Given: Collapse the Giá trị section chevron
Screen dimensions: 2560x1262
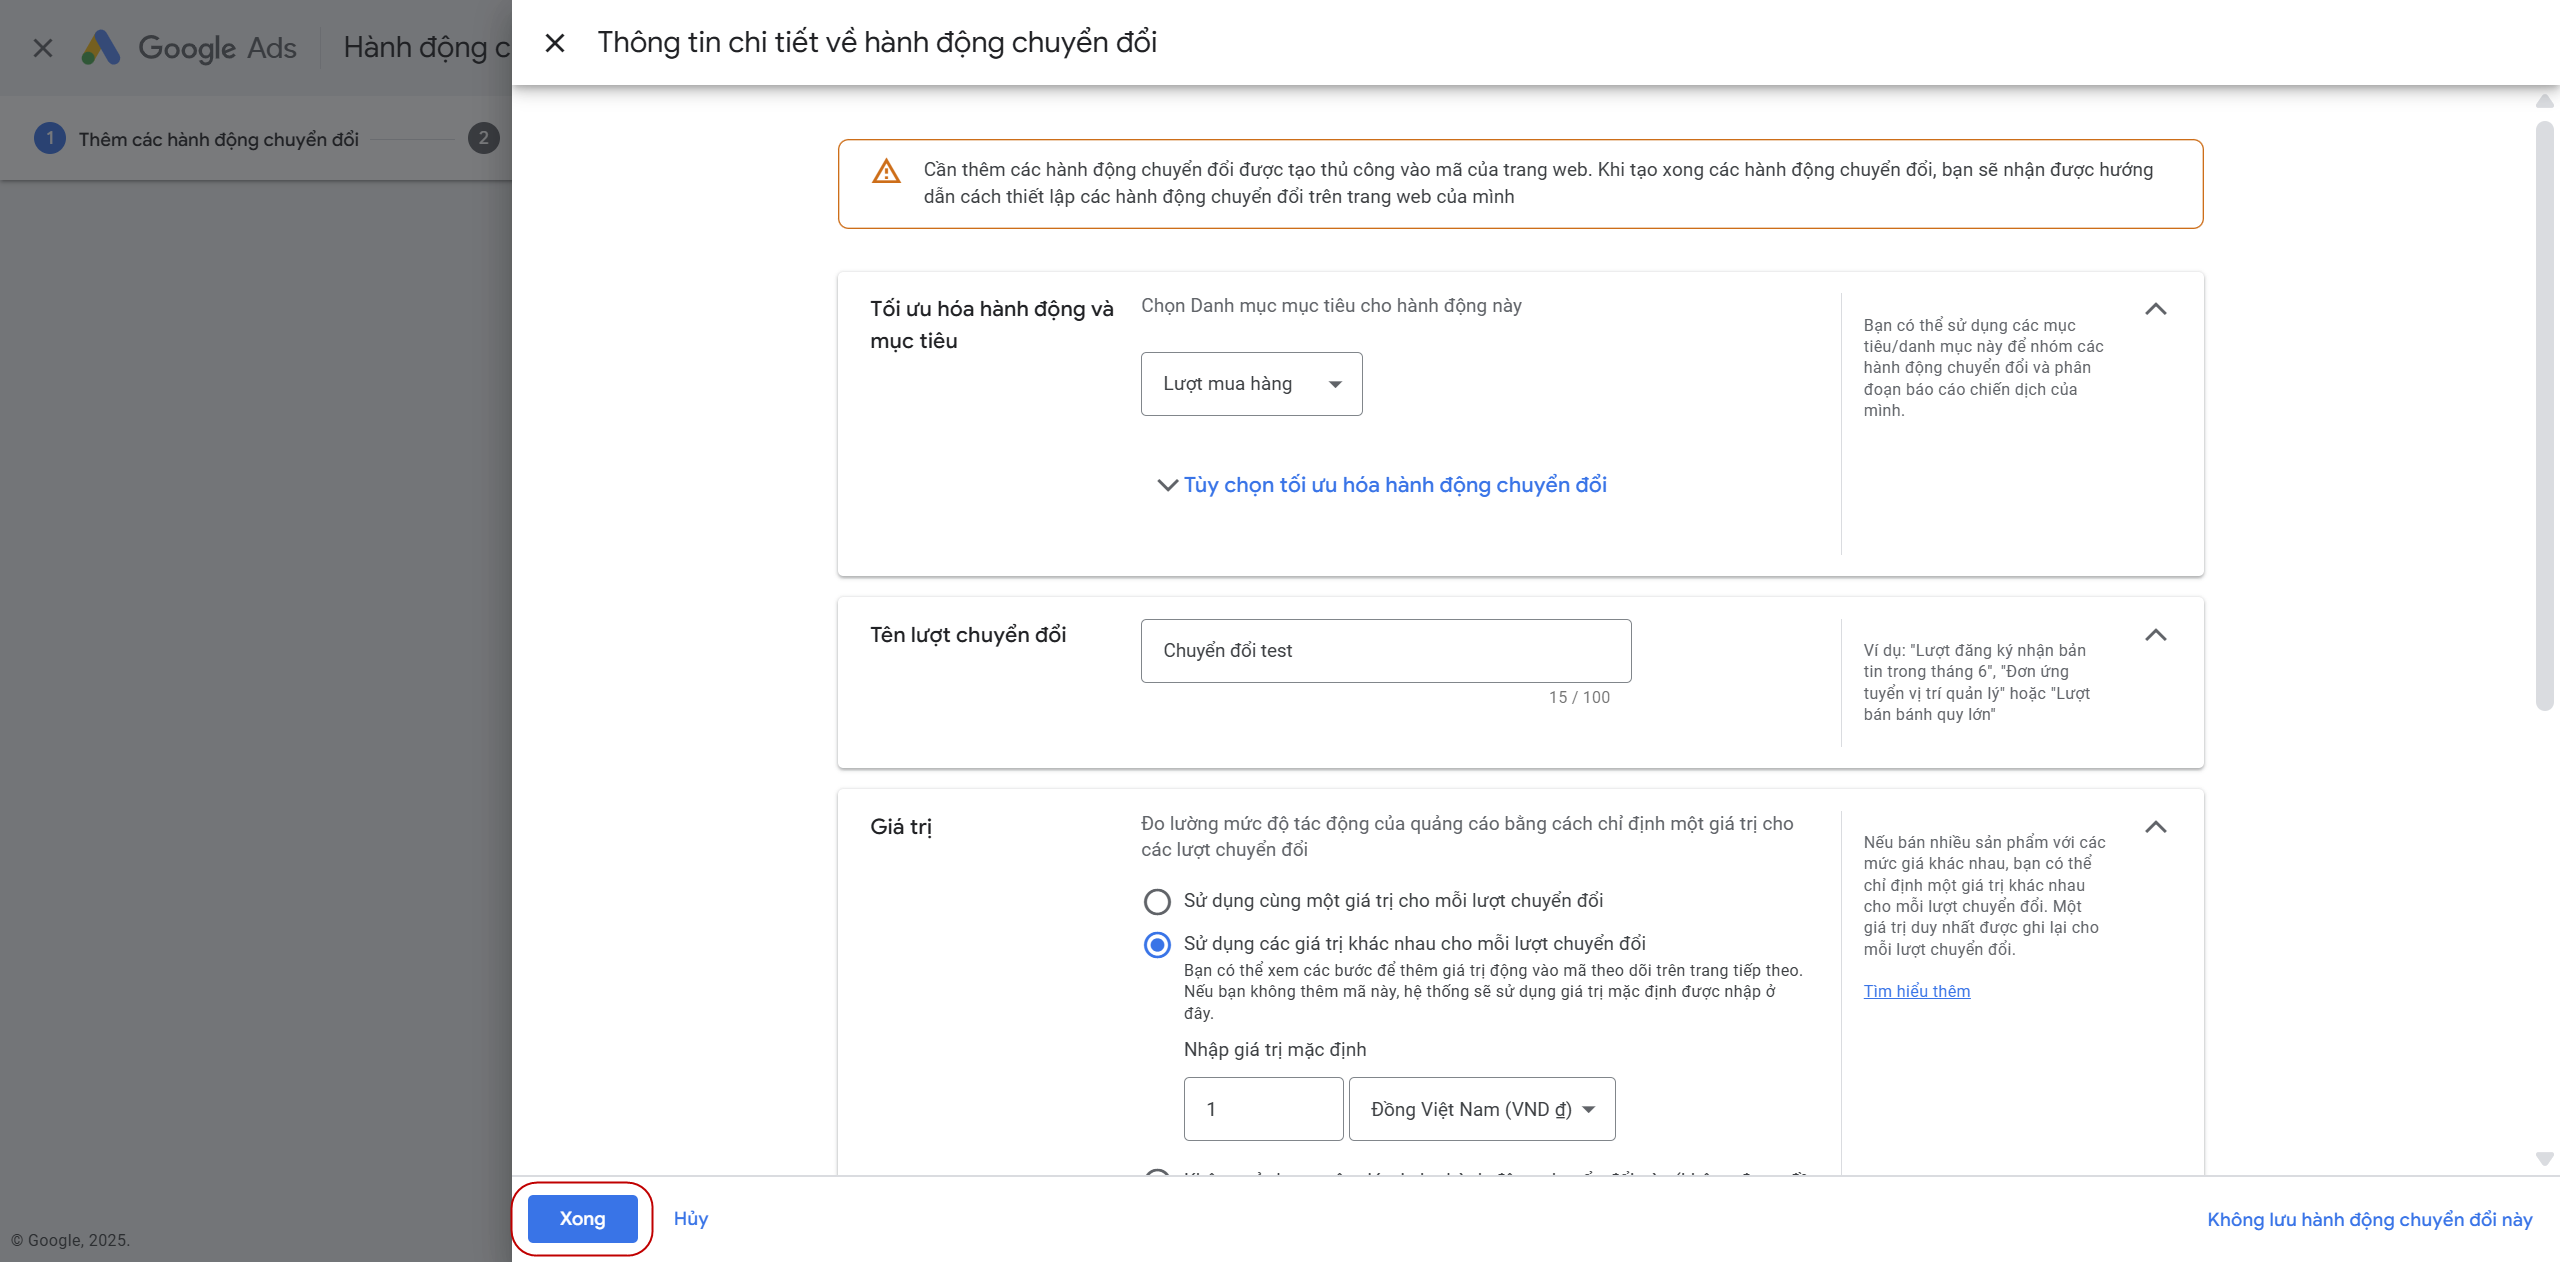Looking at the screenshot, I should tap(2155, 827).
